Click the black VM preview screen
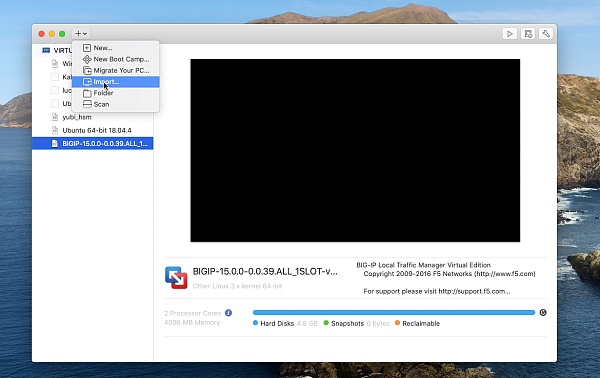 tap(355, 150)
